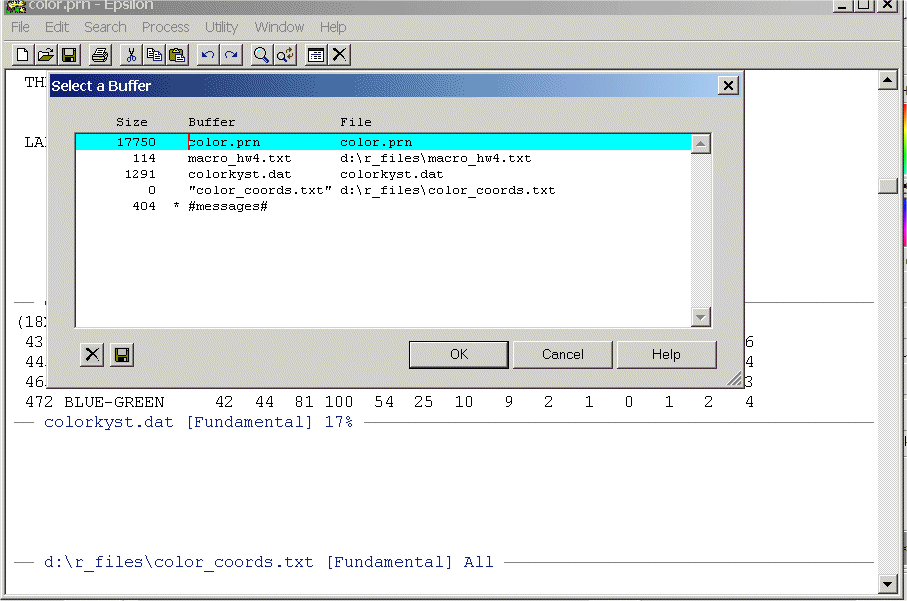Click the Cut scissors icon
The height and width of the screenshot is (601, 907).
(x=131, y=54)
